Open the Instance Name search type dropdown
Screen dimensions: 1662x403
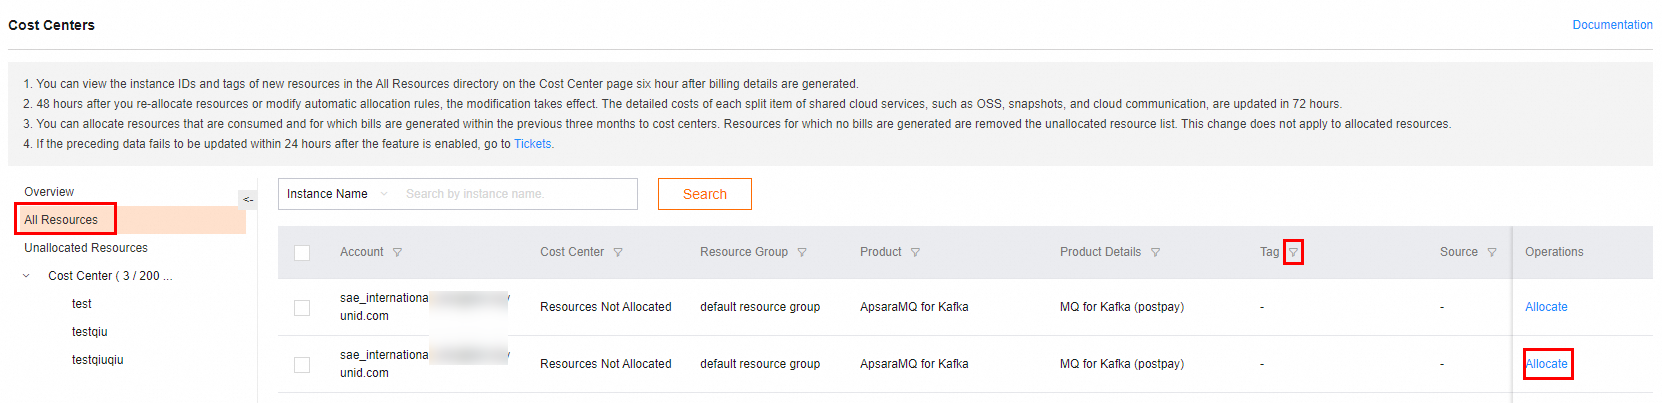click(337, 194)
